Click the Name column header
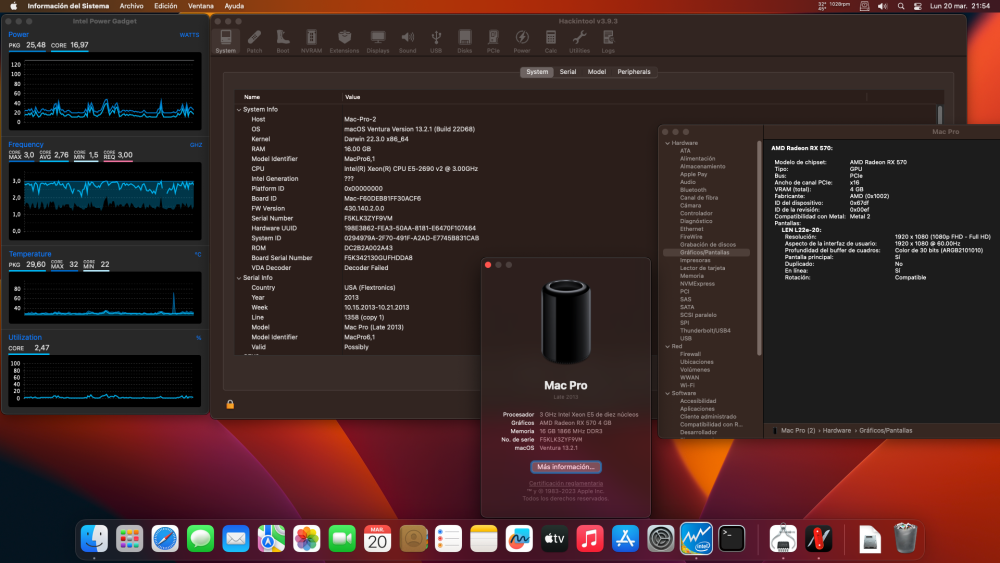The width and height of the screenshot is (1000, 563). [x=252, y=97]
